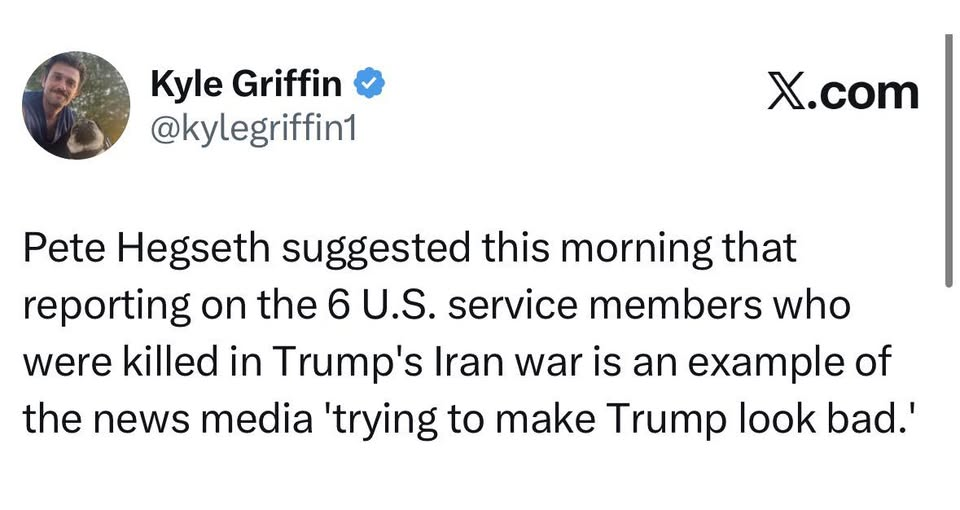960x510 pixels.
Task: Click the @kylegriffin1 handle
Action: (253, 129)
